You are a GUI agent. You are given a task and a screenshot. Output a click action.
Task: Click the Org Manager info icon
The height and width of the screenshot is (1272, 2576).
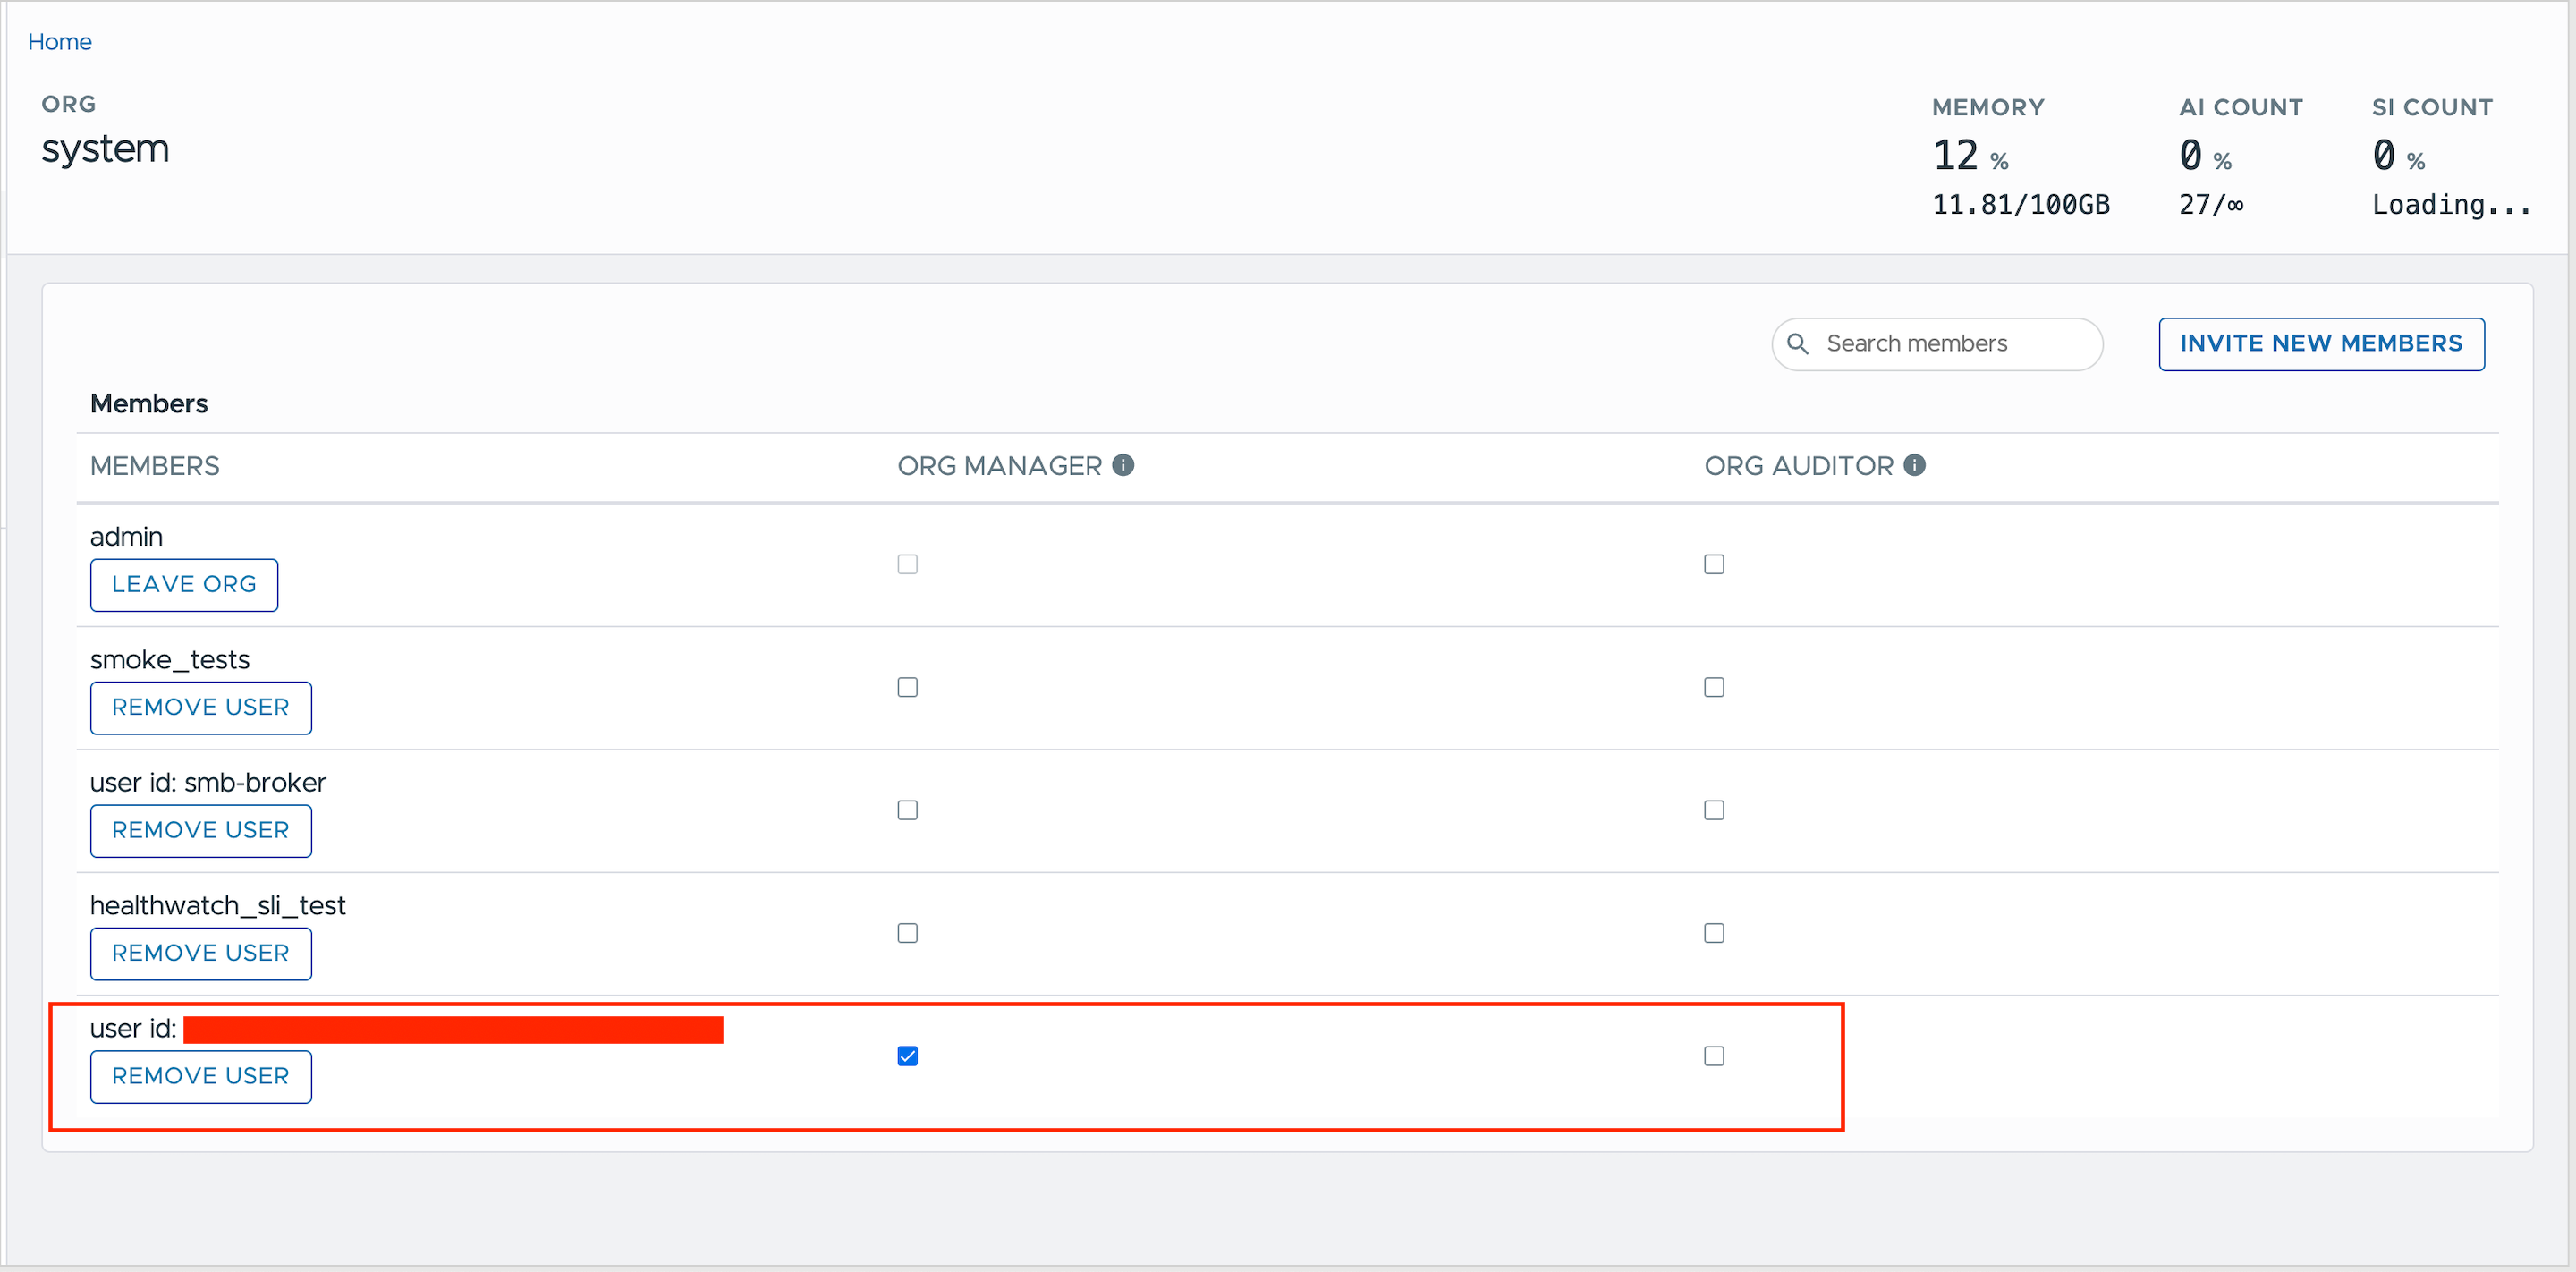click(1123, 465)
